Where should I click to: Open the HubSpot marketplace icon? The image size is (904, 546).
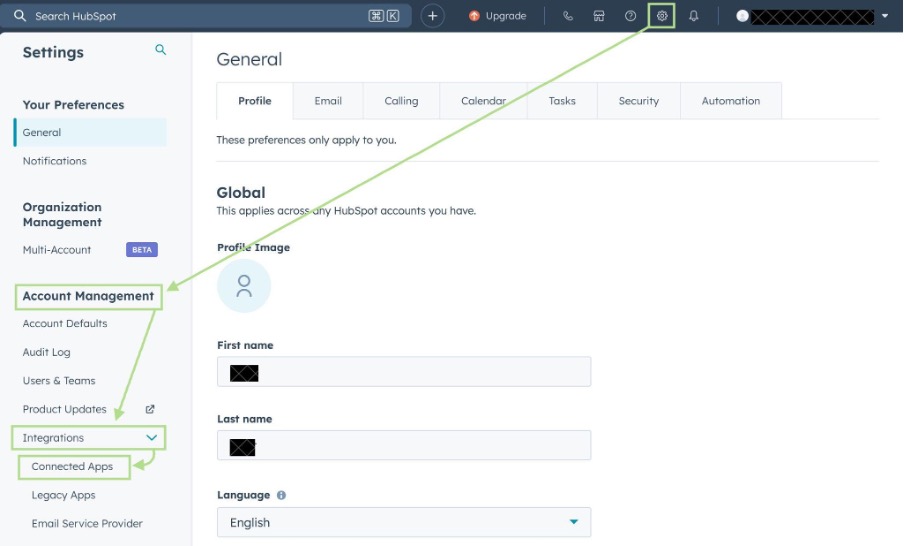tap(599, 16)
